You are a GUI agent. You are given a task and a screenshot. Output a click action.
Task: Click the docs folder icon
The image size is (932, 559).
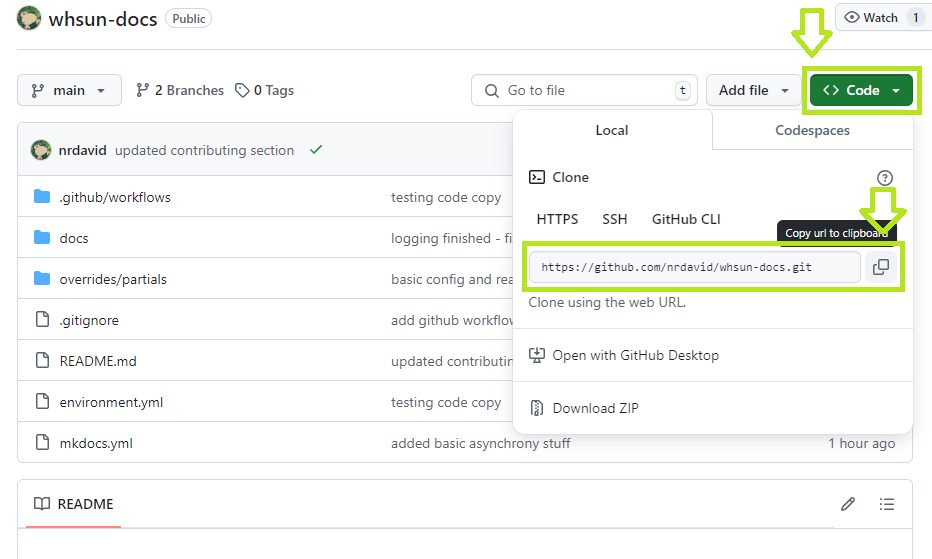click(42, 238)
